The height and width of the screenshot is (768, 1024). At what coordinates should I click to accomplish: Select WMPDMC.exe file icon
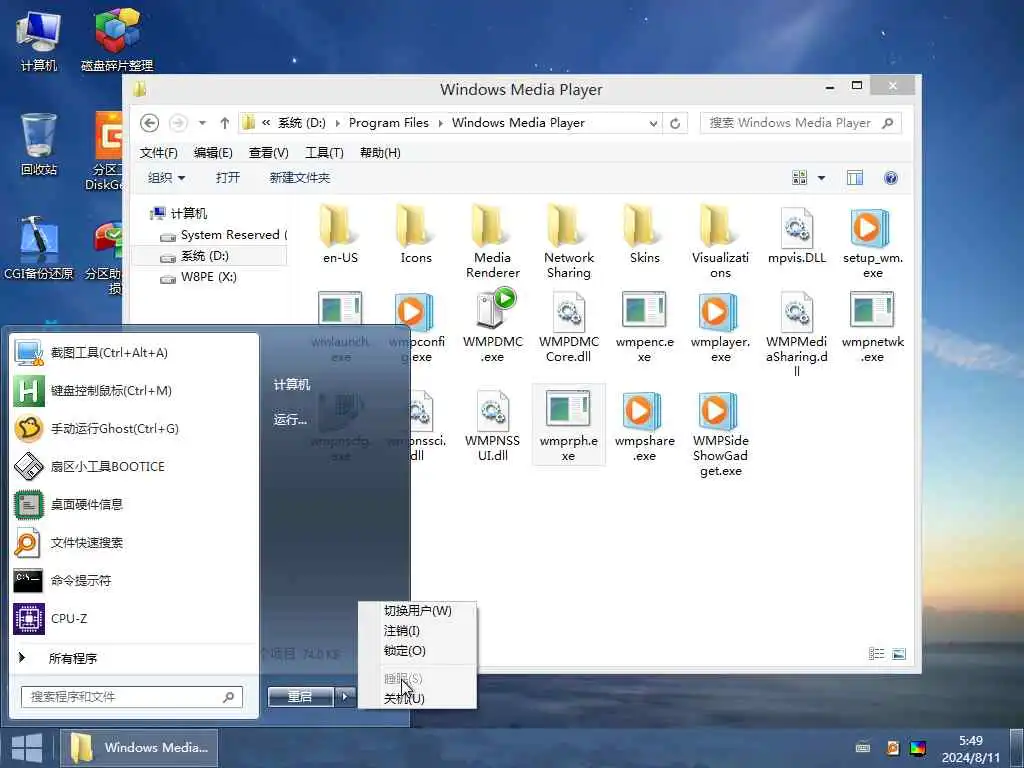[x=495, y=309]
